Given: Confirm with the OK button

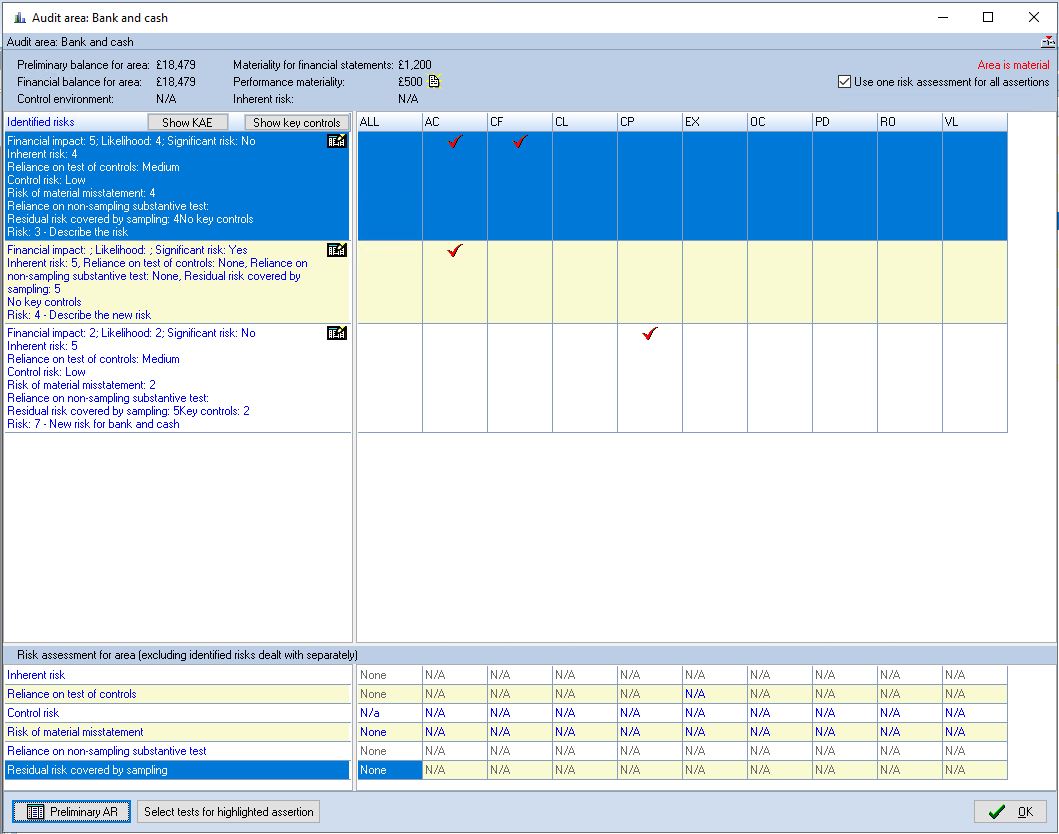Looking at the screenshot, I should point(1010,812).
